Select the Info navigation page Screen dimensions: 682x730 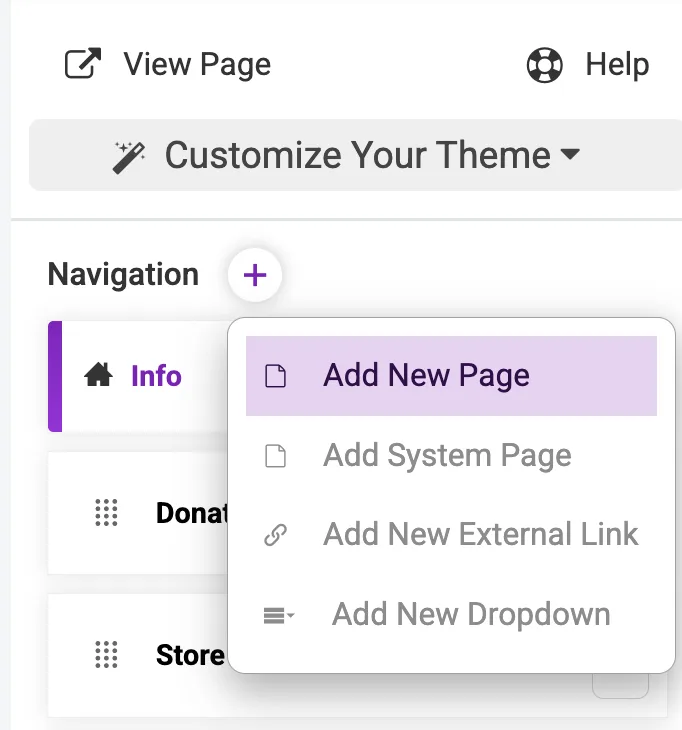coord(156,376)
